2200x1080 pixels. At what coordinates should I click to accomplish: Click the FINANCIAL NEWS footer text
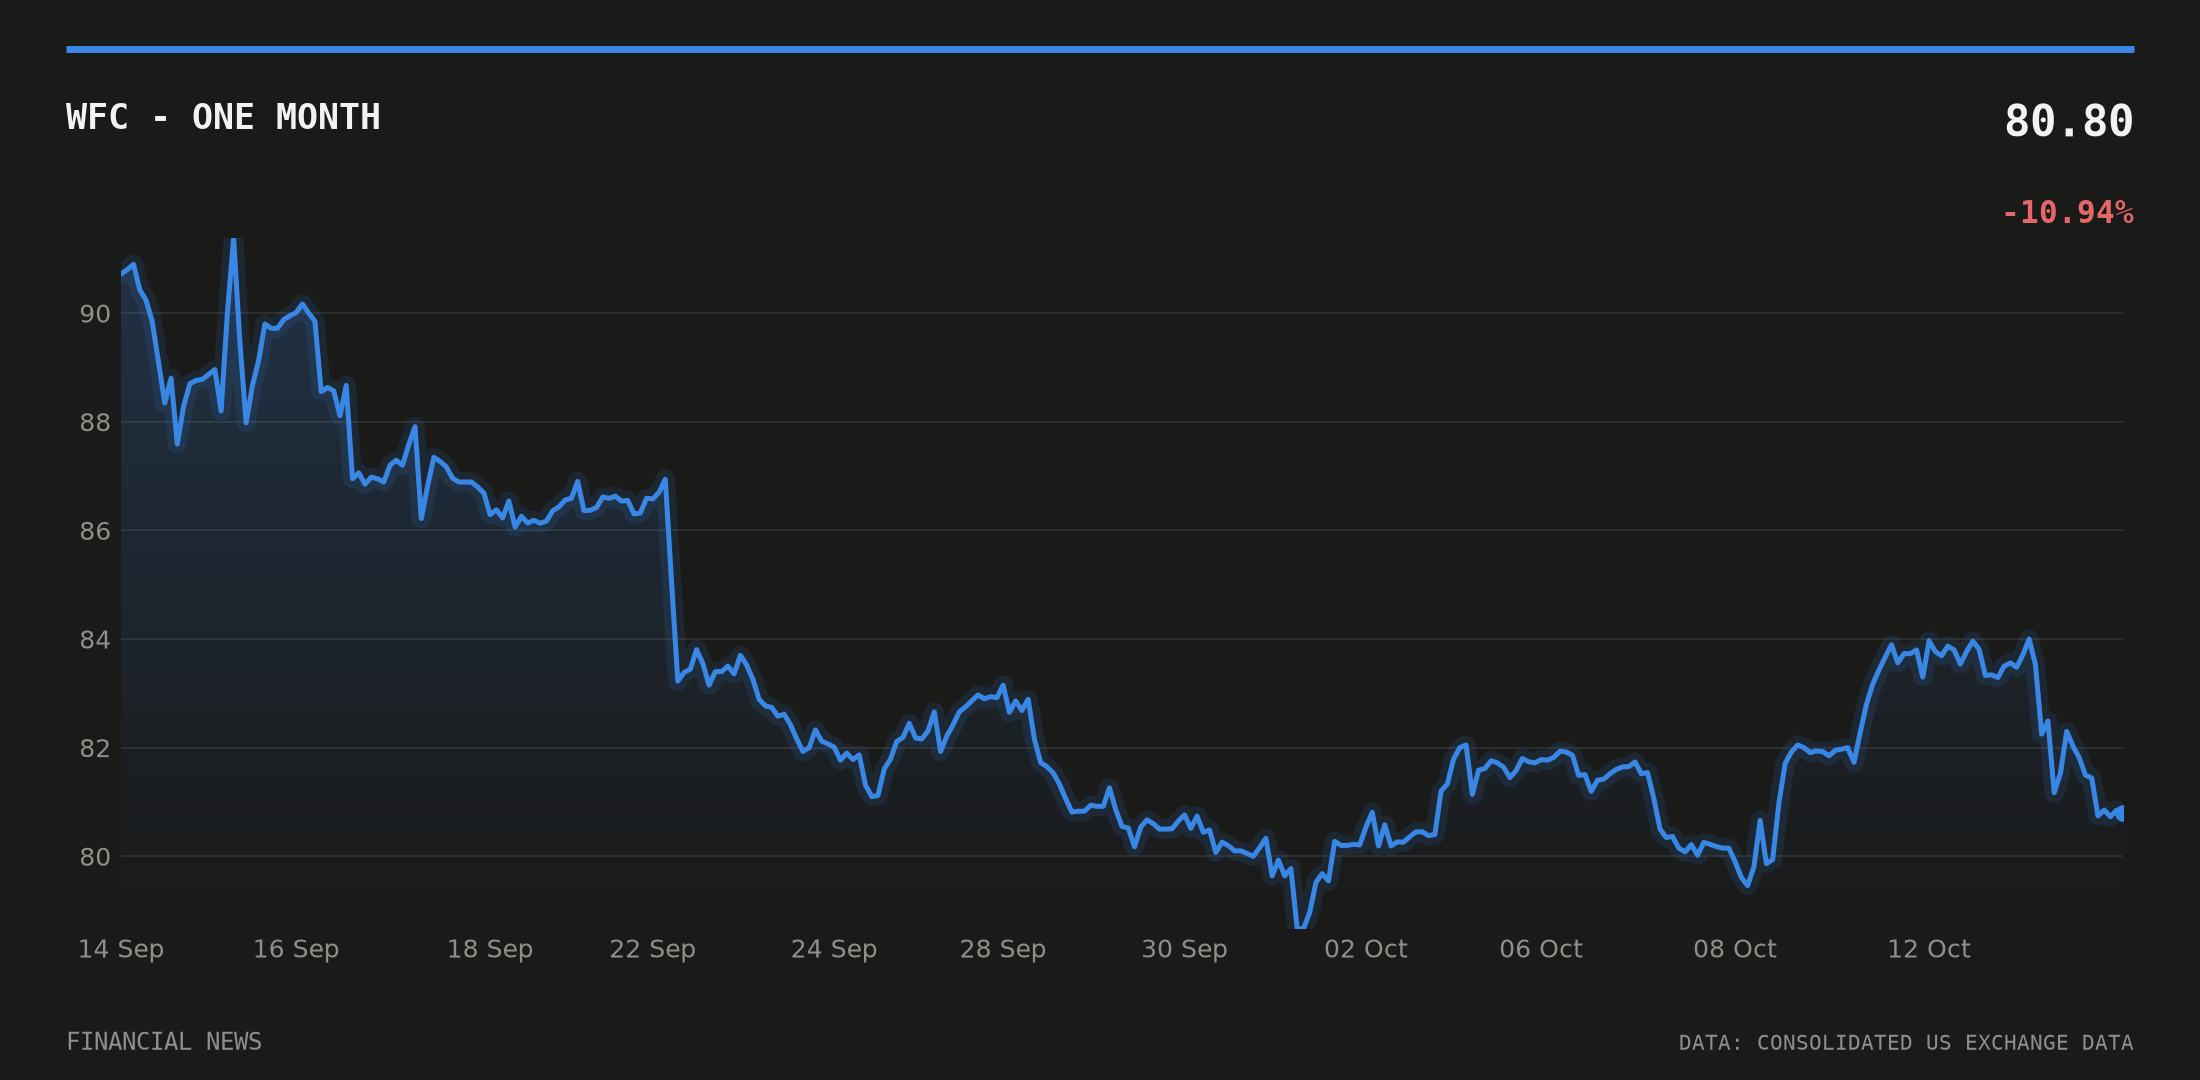(x=164, y=1042)
